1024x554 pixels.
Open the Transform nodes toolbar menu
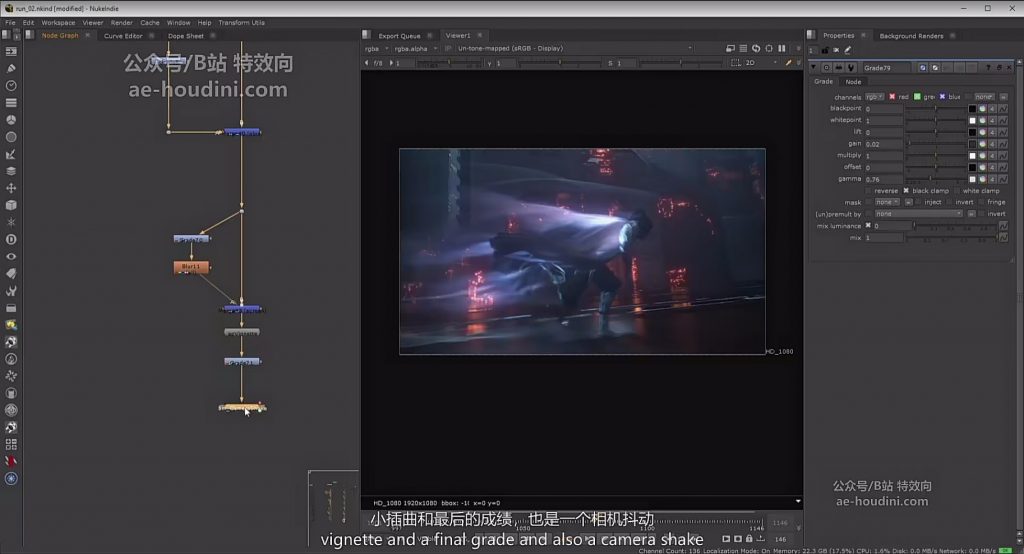pyautogui.click(x=11, y=188)
